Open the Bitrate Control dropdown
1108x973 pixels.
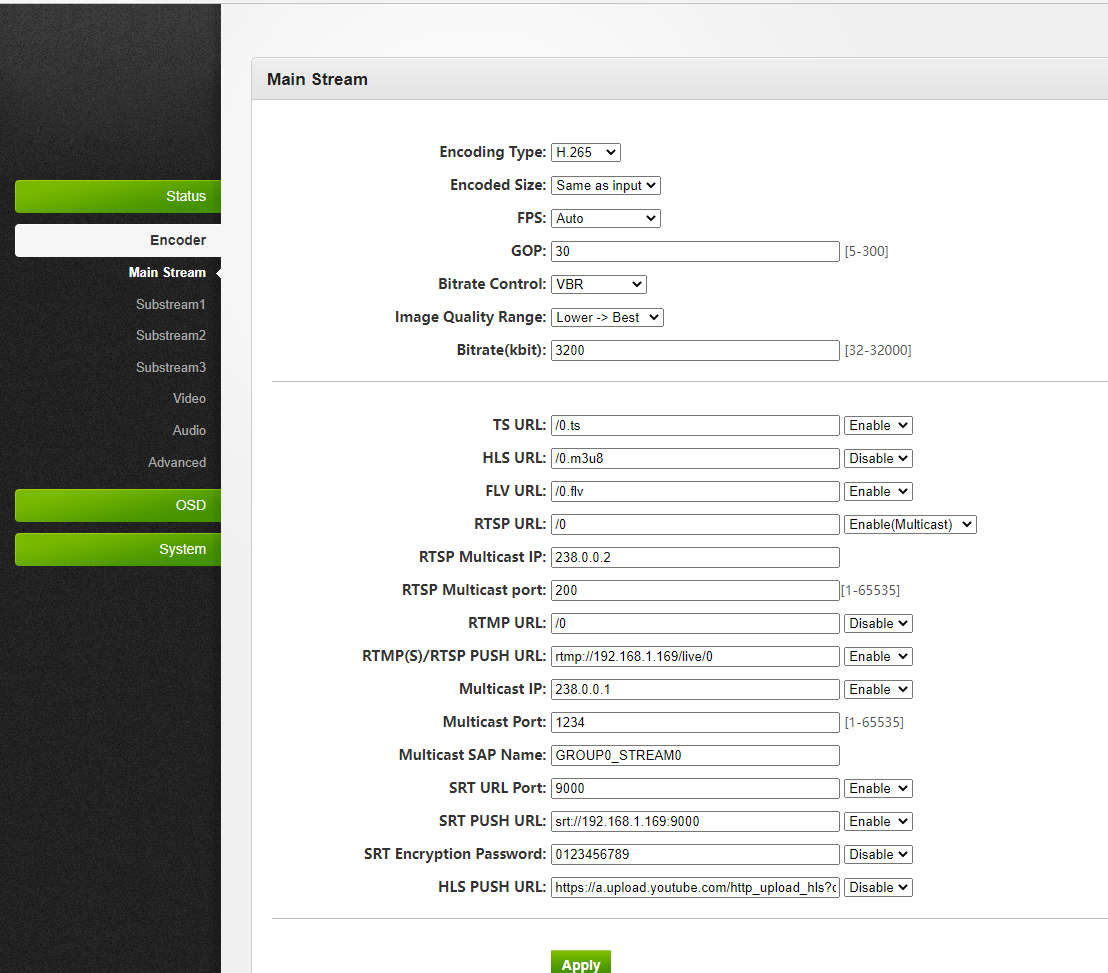pos(599,284)
